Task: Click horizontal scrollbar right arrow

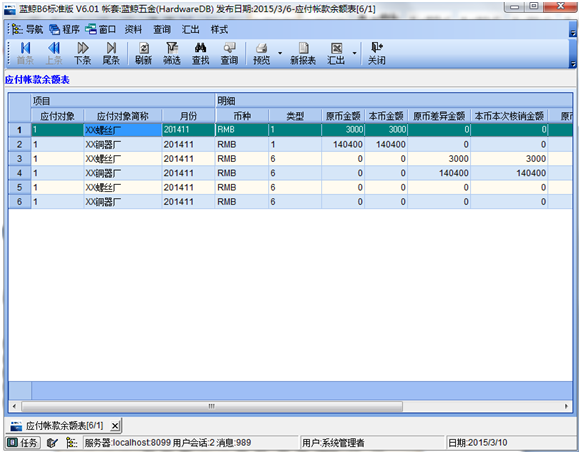Action: click(566, 406)
